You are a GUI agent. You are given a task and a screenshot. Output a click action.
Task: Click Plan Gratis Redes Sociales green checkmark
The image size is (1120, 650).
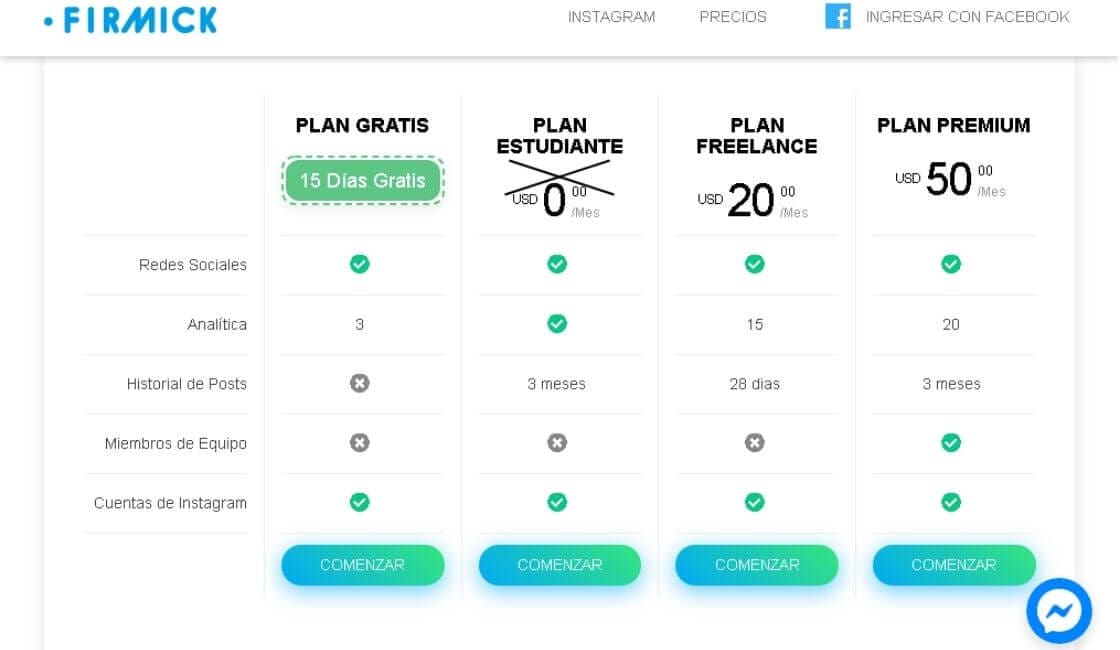click(x=360, y=264)
